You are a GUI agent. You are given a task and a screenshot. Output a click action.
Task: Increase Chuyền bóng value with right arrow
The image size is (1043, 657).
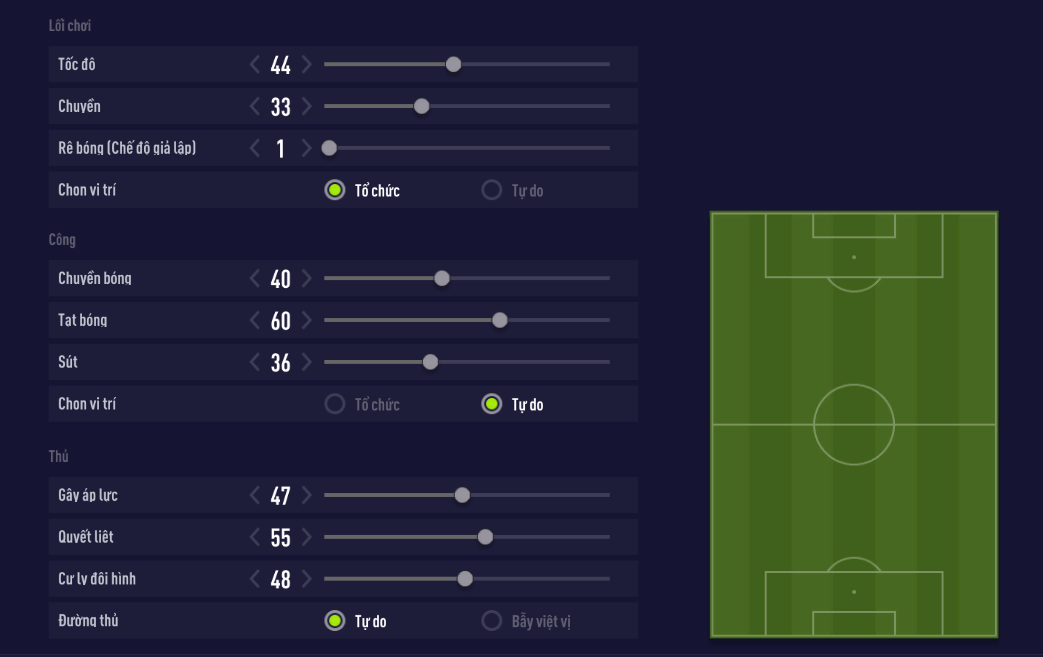306,279
